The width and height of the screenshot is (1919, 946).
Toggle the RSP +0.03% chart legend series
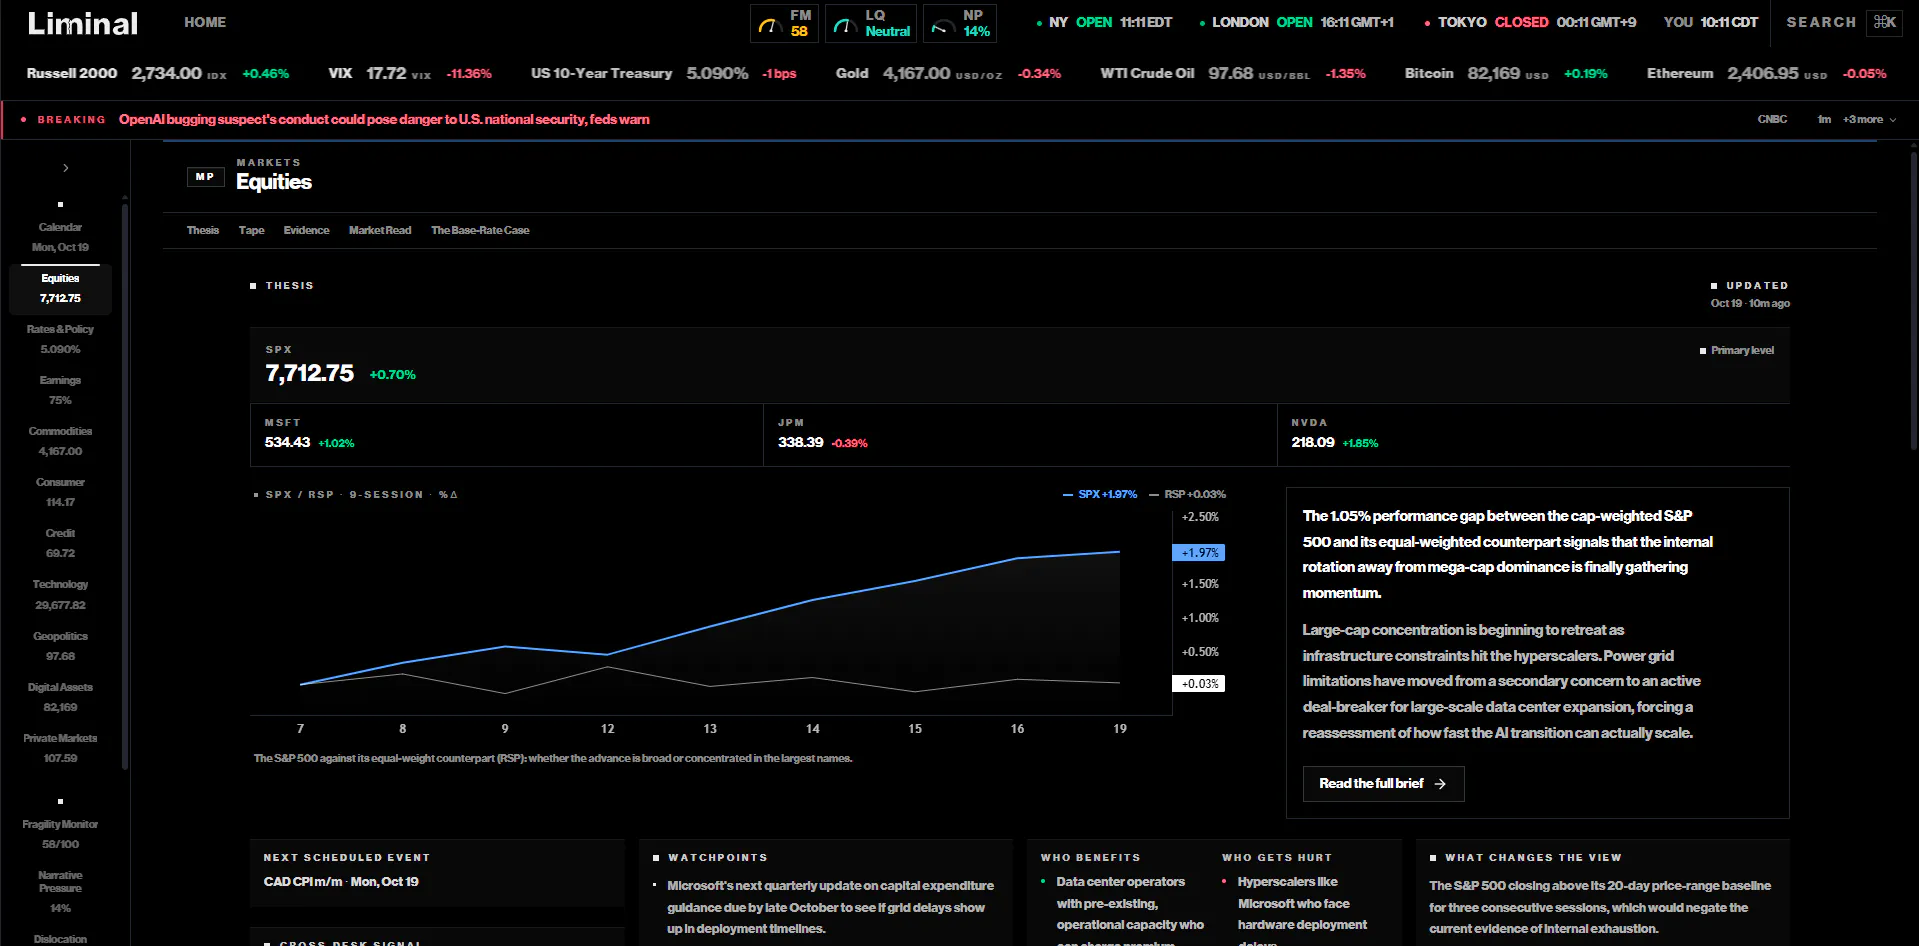pyautogui.click(x=1187, y=494)
